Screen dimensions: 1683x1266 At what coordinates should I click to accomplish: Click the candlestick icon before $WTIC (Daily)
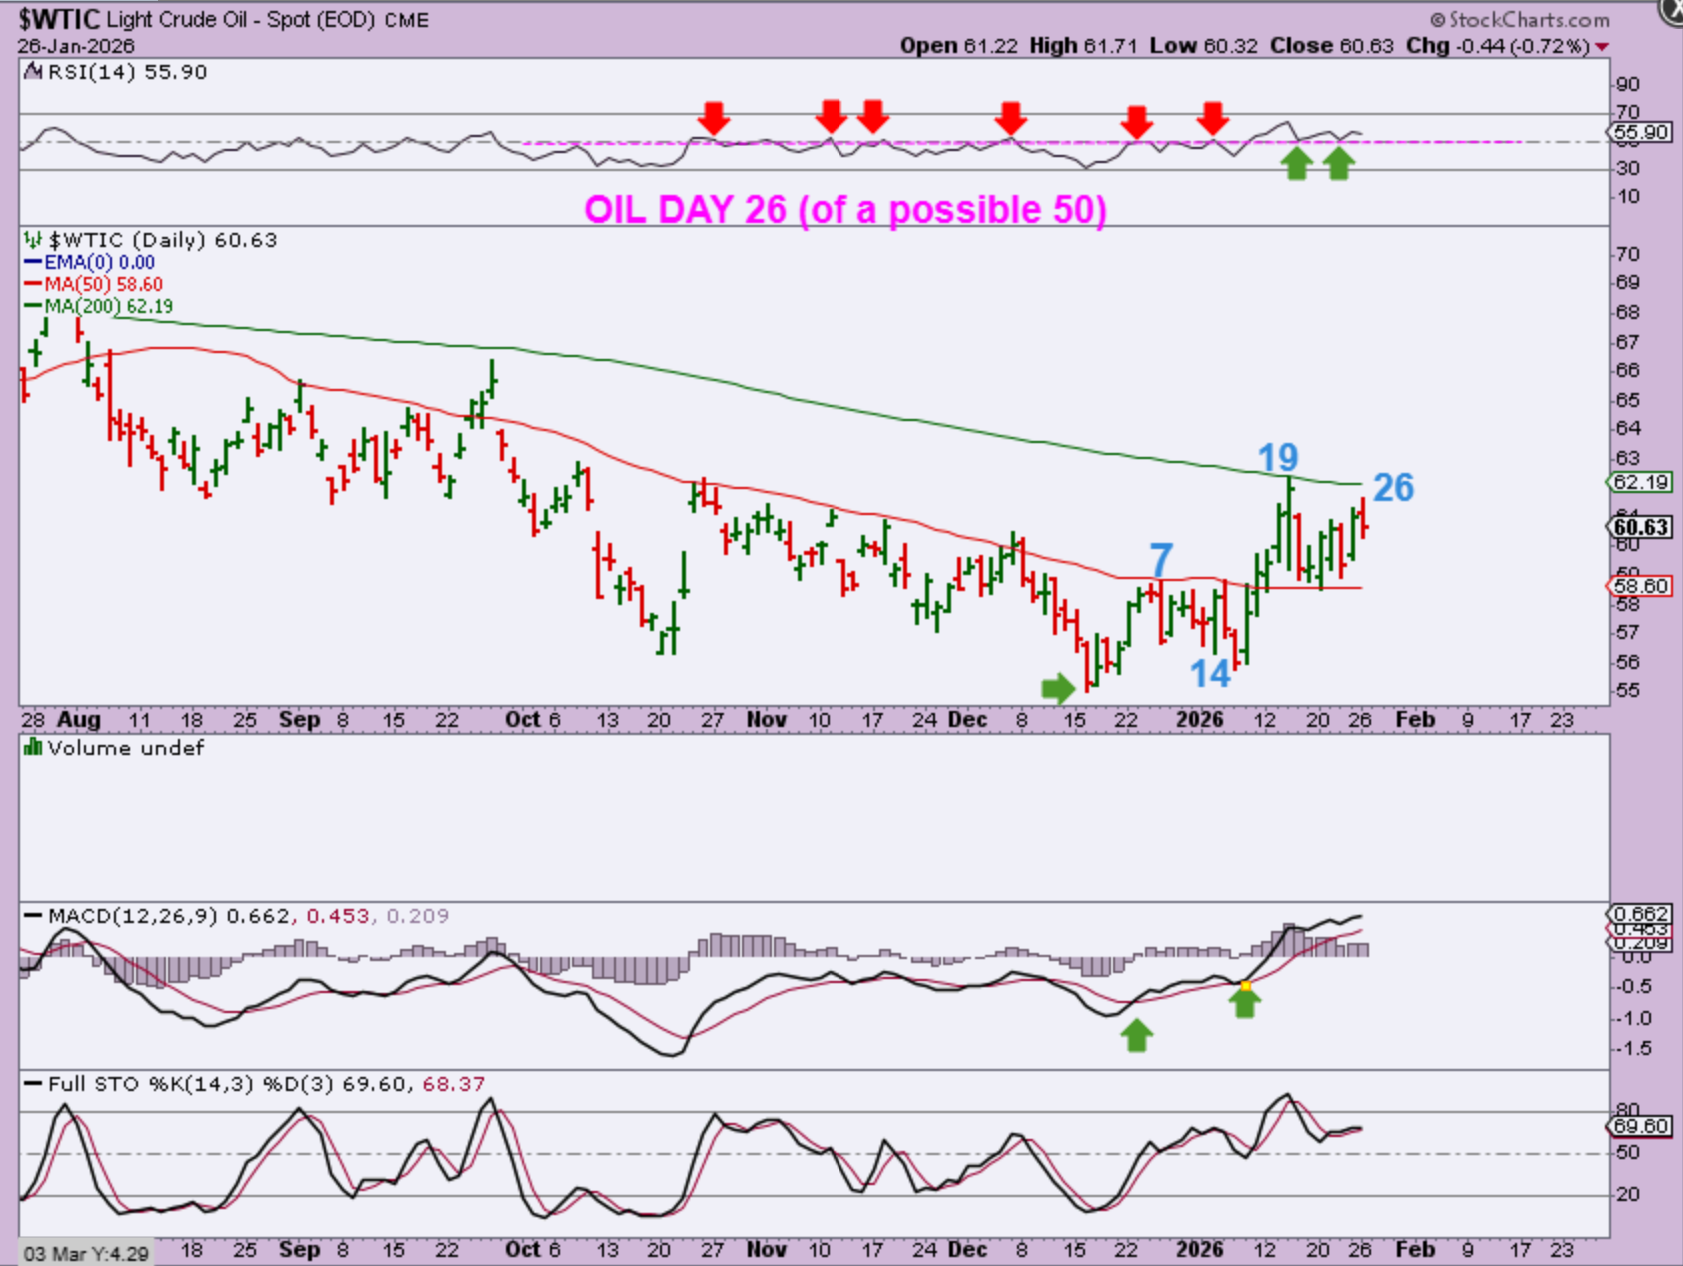[x=33, y=240]
